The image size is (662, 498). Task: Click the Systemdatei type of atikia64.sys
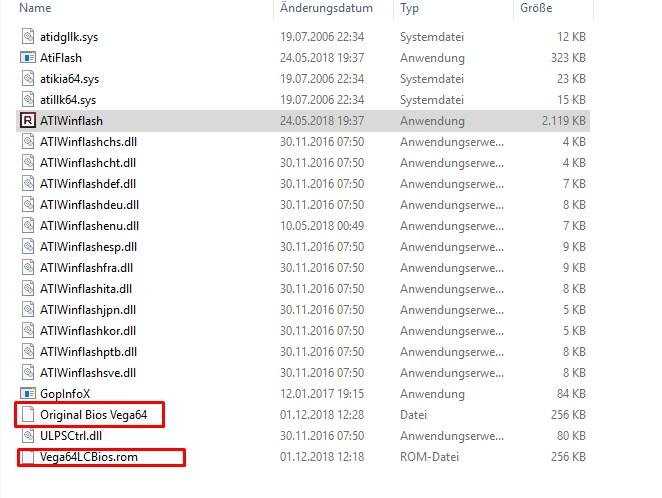coord(432,79)
